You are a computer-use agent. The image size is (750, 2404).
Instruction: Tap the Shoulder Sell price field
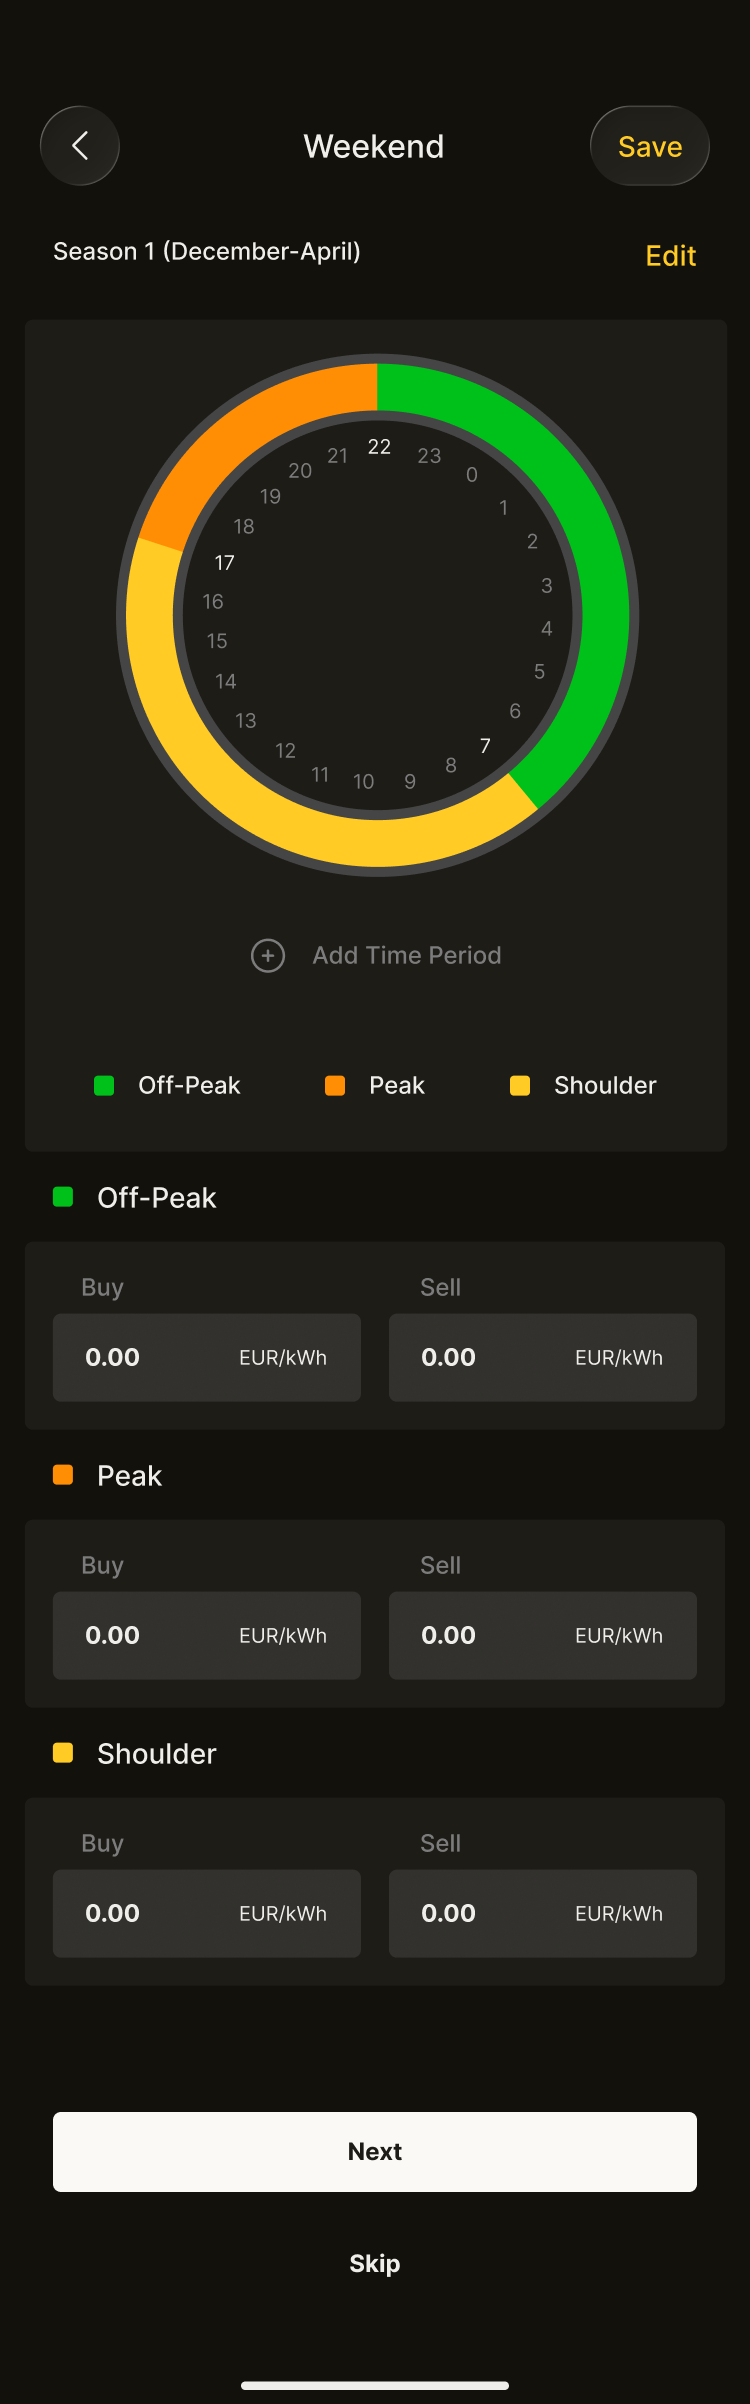pos(543,1914)
